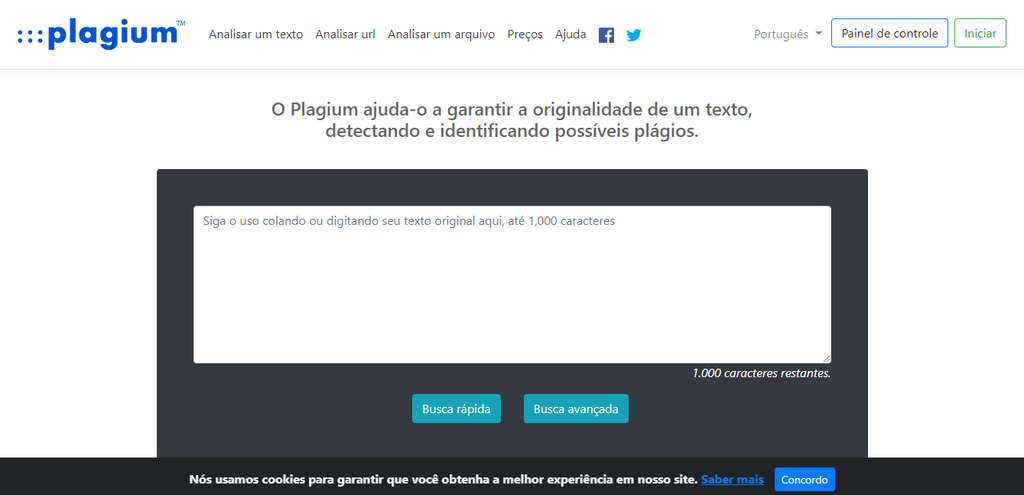The height and width of the screenshot is (495, 1024).
Task: Open the Facebook page icon
Action: click(x=606, y=35)
